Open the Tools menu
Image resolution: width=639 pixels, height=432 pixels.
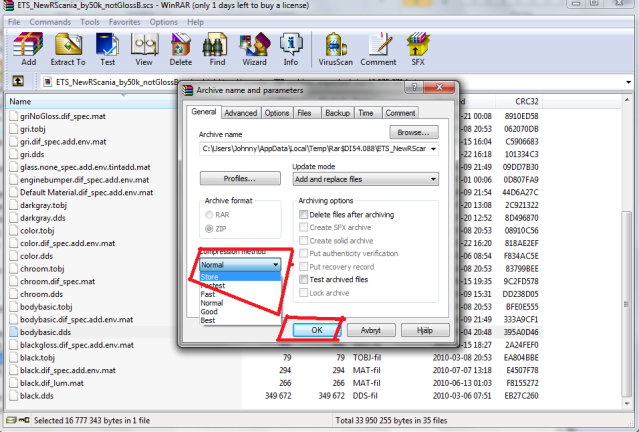click(x=90, y=22)
